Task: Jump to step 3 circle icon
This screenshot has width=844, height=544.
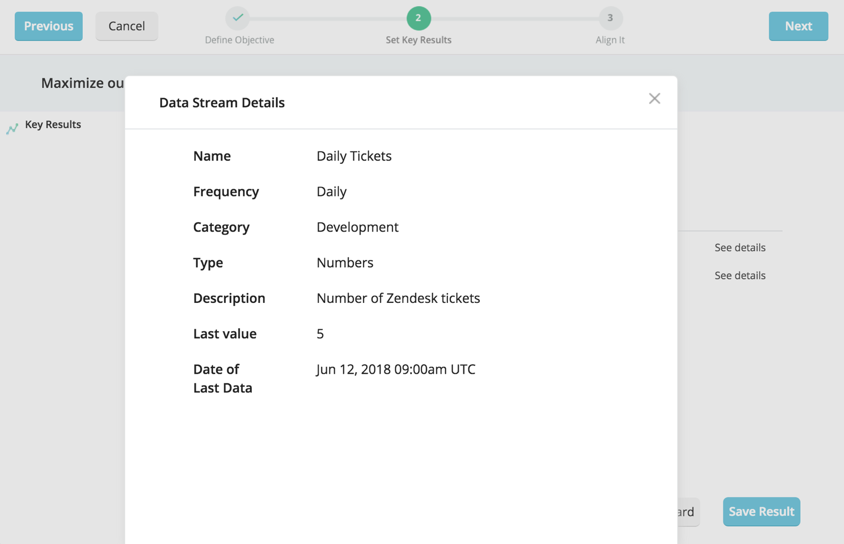Action: pyautogui.click(x=610, y=18)
